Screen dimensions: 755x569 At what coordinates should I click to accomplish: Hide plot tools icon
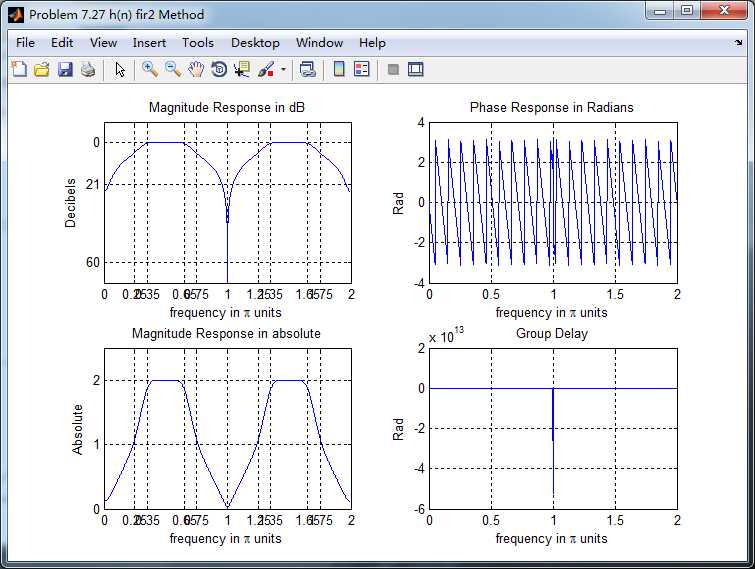pos(393,69)
